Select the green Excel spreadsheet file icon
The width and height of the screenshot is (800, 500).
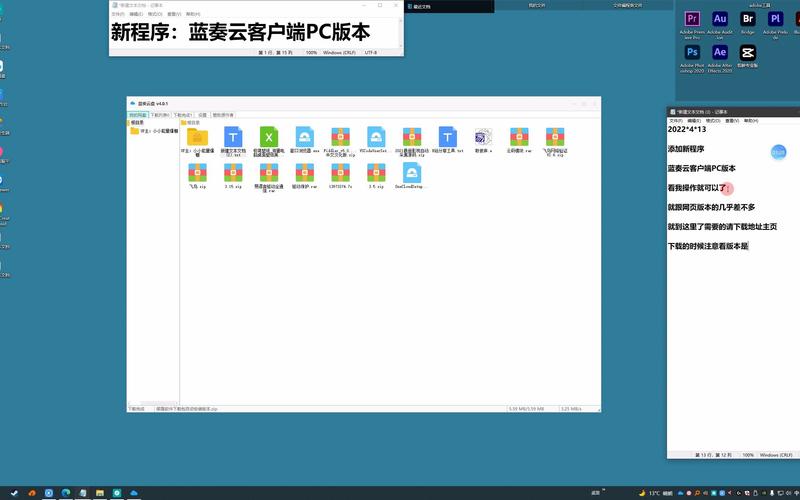(x=269, y=137)
